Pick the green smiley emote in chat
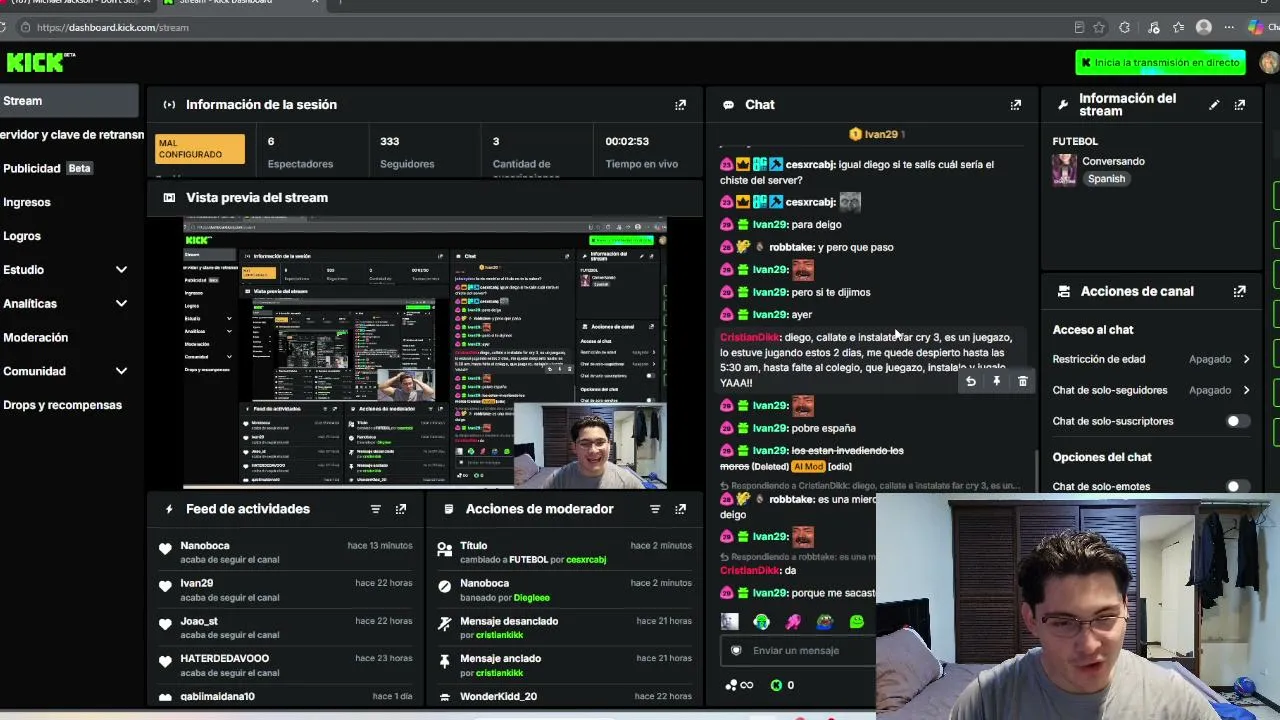The width and height of the screenshot is (1280, 720). pyautogui.click(x=857, y=621)
